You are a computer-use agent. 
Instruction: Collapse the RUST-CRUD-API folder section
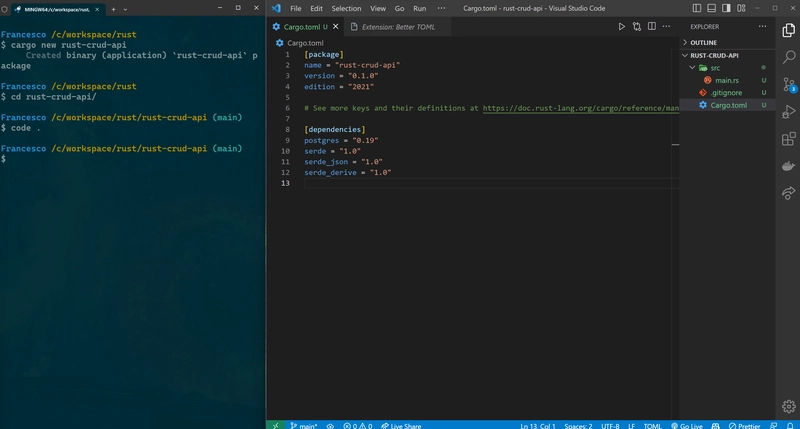pyautogui.click(x=728, y=55)
